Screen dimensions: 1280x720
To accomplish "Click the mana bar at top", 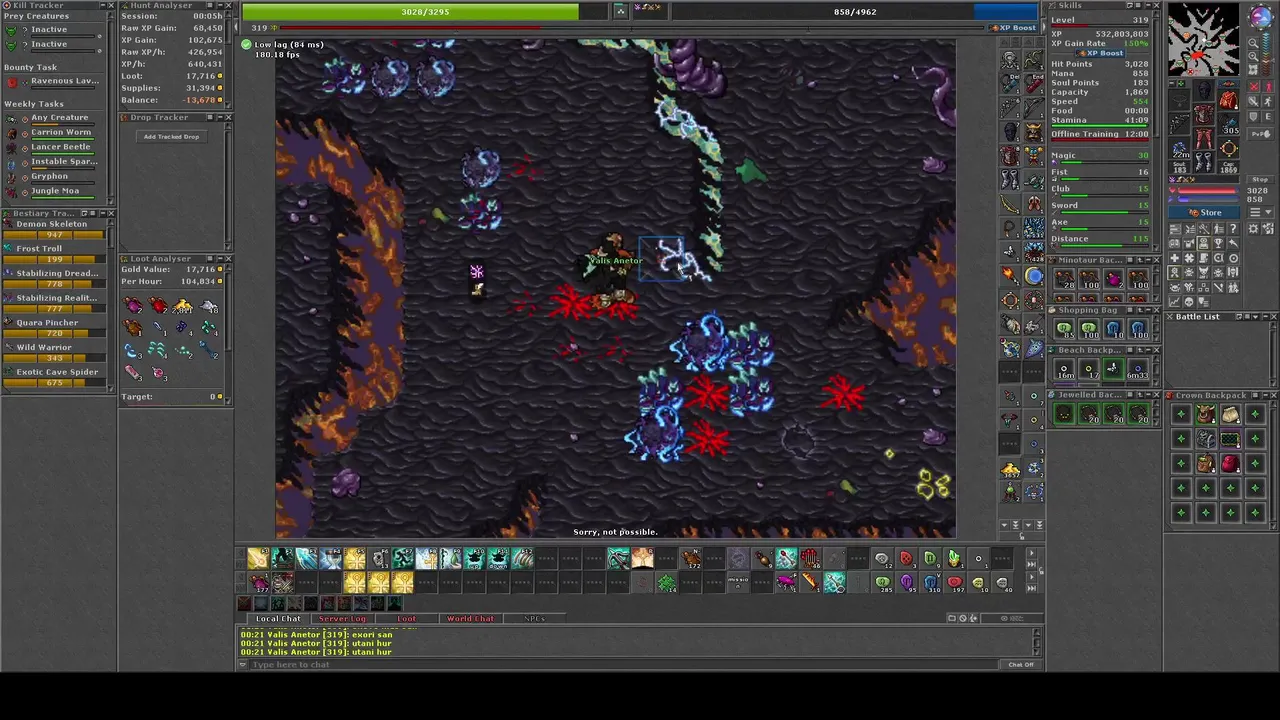I will click(x=854, y=12).
